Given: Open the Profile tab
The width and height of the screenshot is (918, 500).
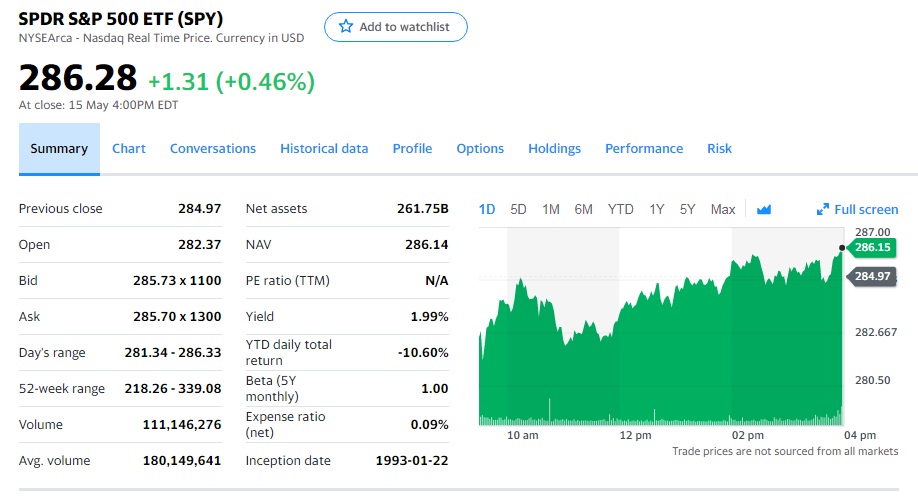Looking at the screenshot, I should tap(412, 149).
